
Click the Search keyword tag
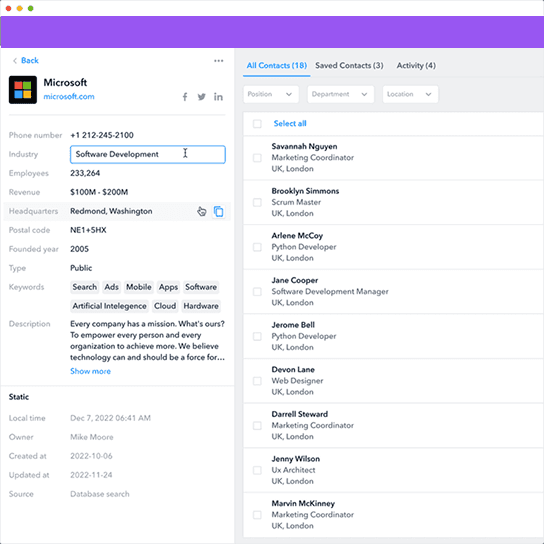coord(85,287)
